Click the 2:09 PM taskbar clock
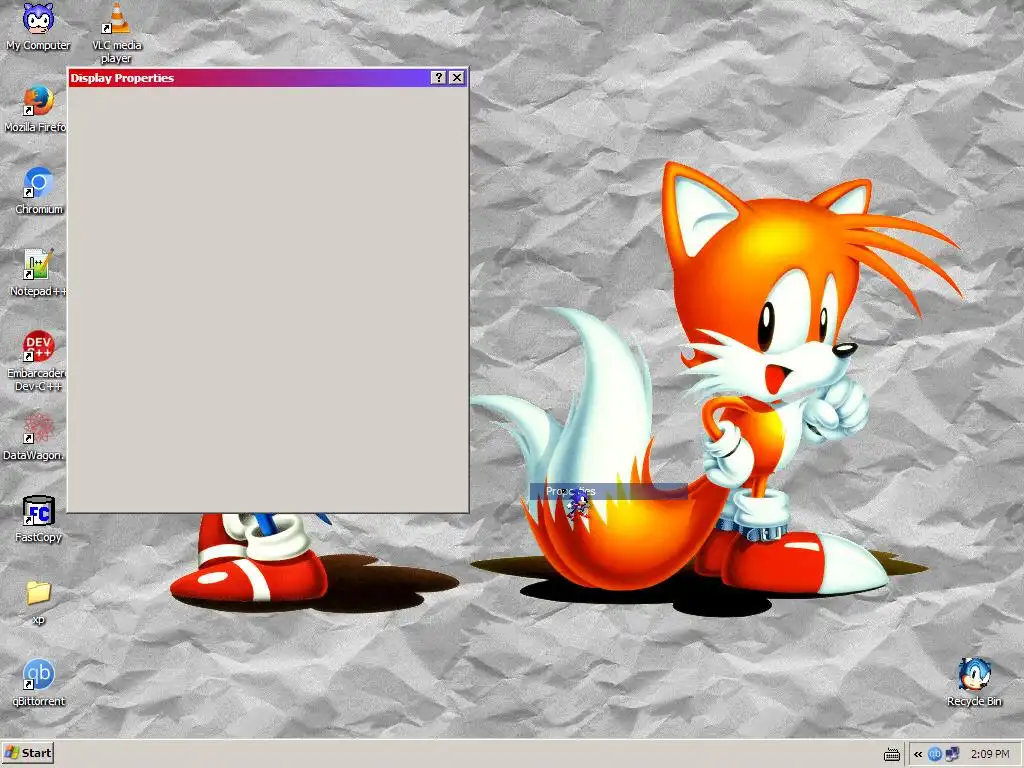Viewport: 1024px width, 768px height. point(990,754)
